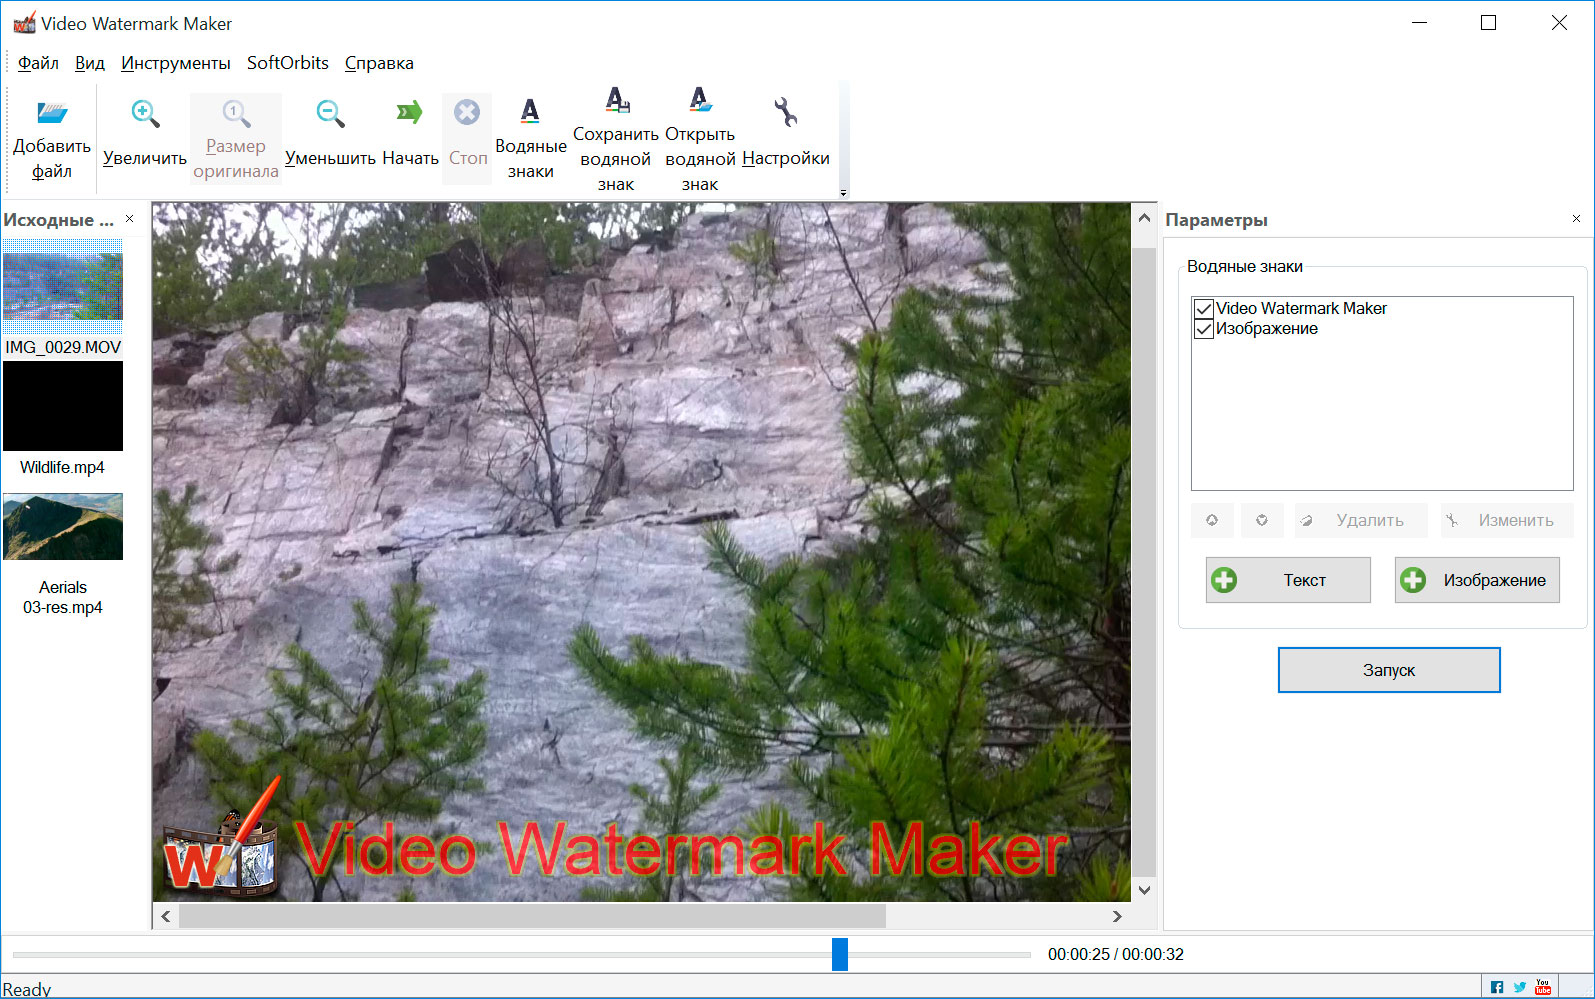Select the Aerials 03-res.mp4 thumbnail

63,527
